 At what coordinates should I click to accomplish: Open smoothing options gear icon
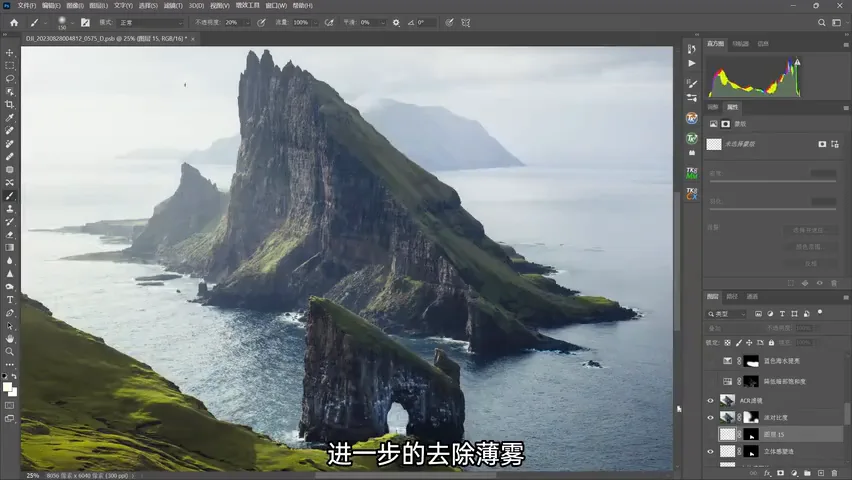click(x=396, y=23)
